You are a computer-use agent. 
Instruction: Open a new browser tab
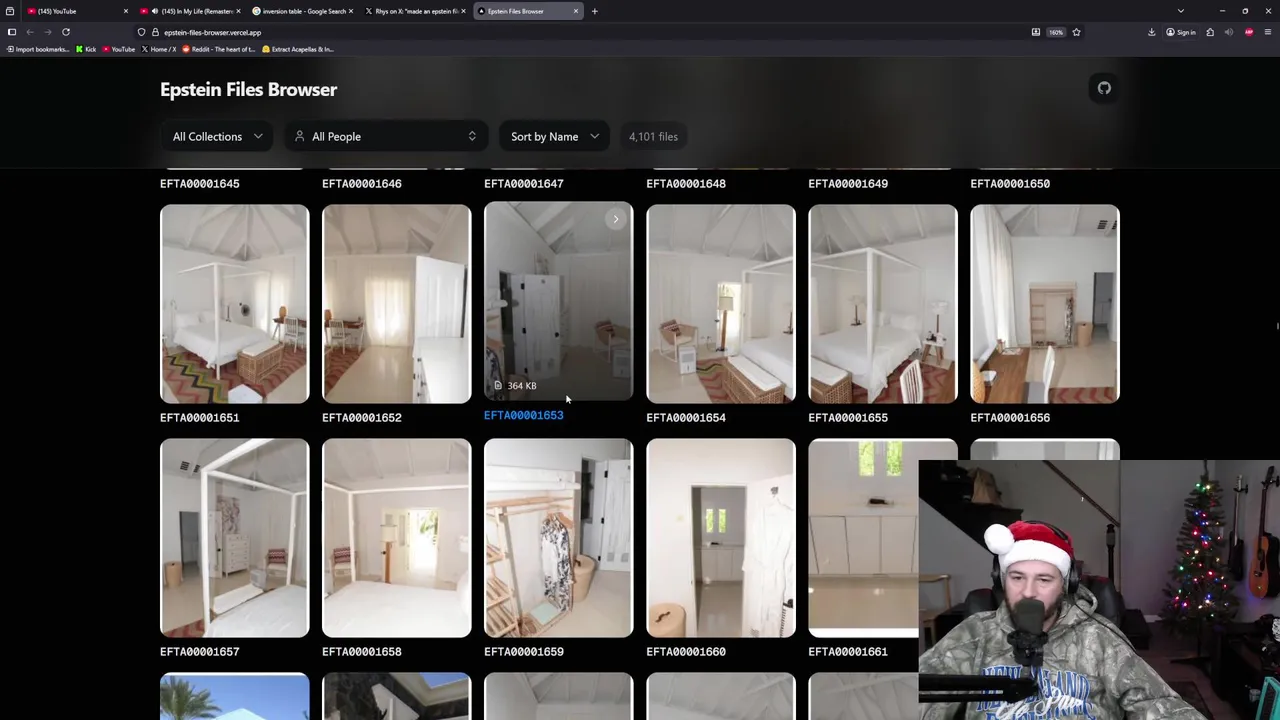594,11
